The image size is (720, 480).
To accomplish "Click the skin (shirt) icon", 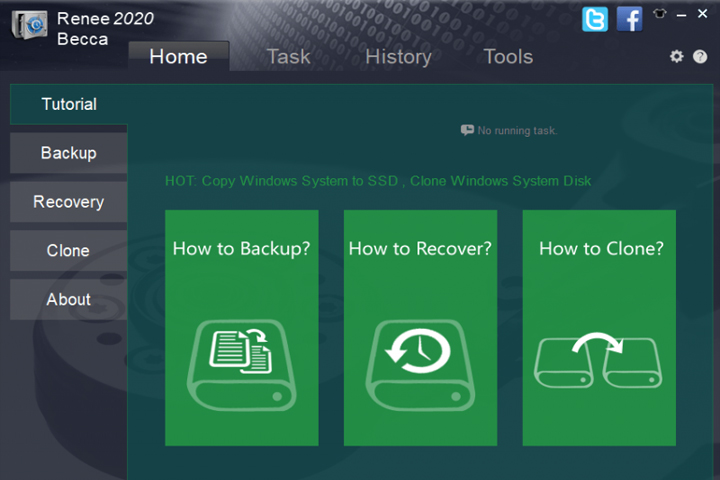I will pyautogui.click(x=660, y=14).
